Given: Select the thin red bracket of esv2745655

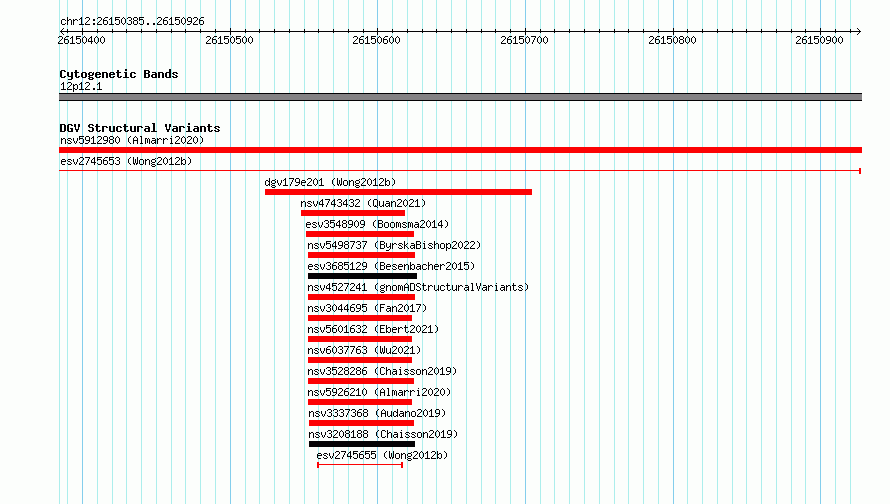Looking at the screenshot, I should point(360,465).
